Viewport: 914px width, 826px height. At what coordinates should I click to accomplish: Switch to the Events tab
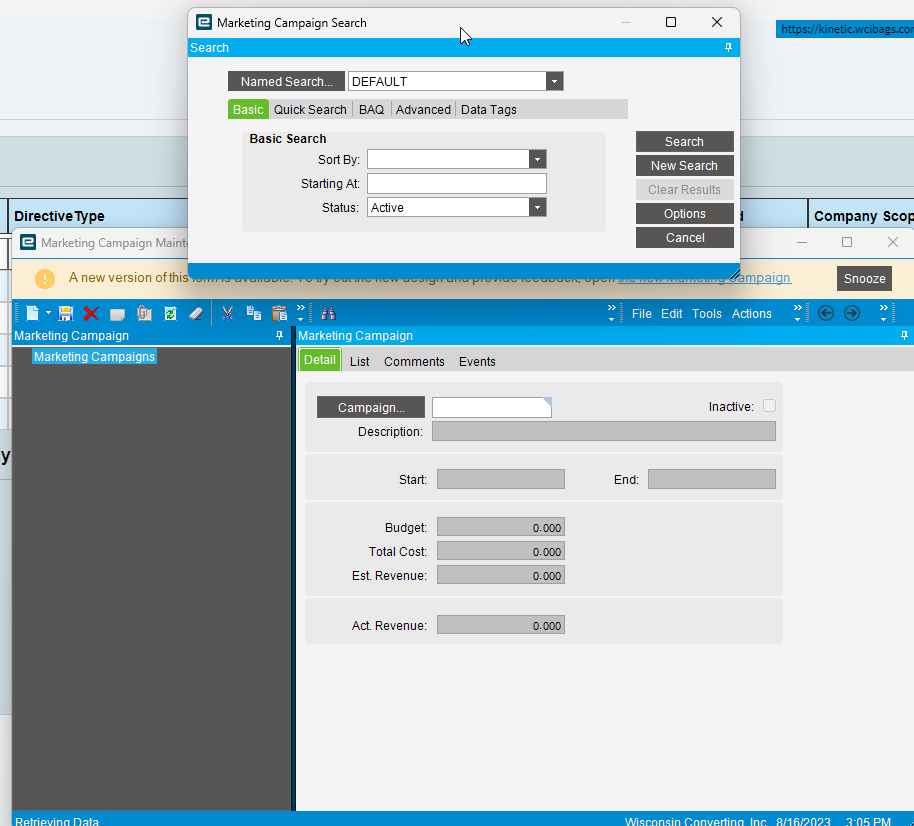(x=477, y=361)
